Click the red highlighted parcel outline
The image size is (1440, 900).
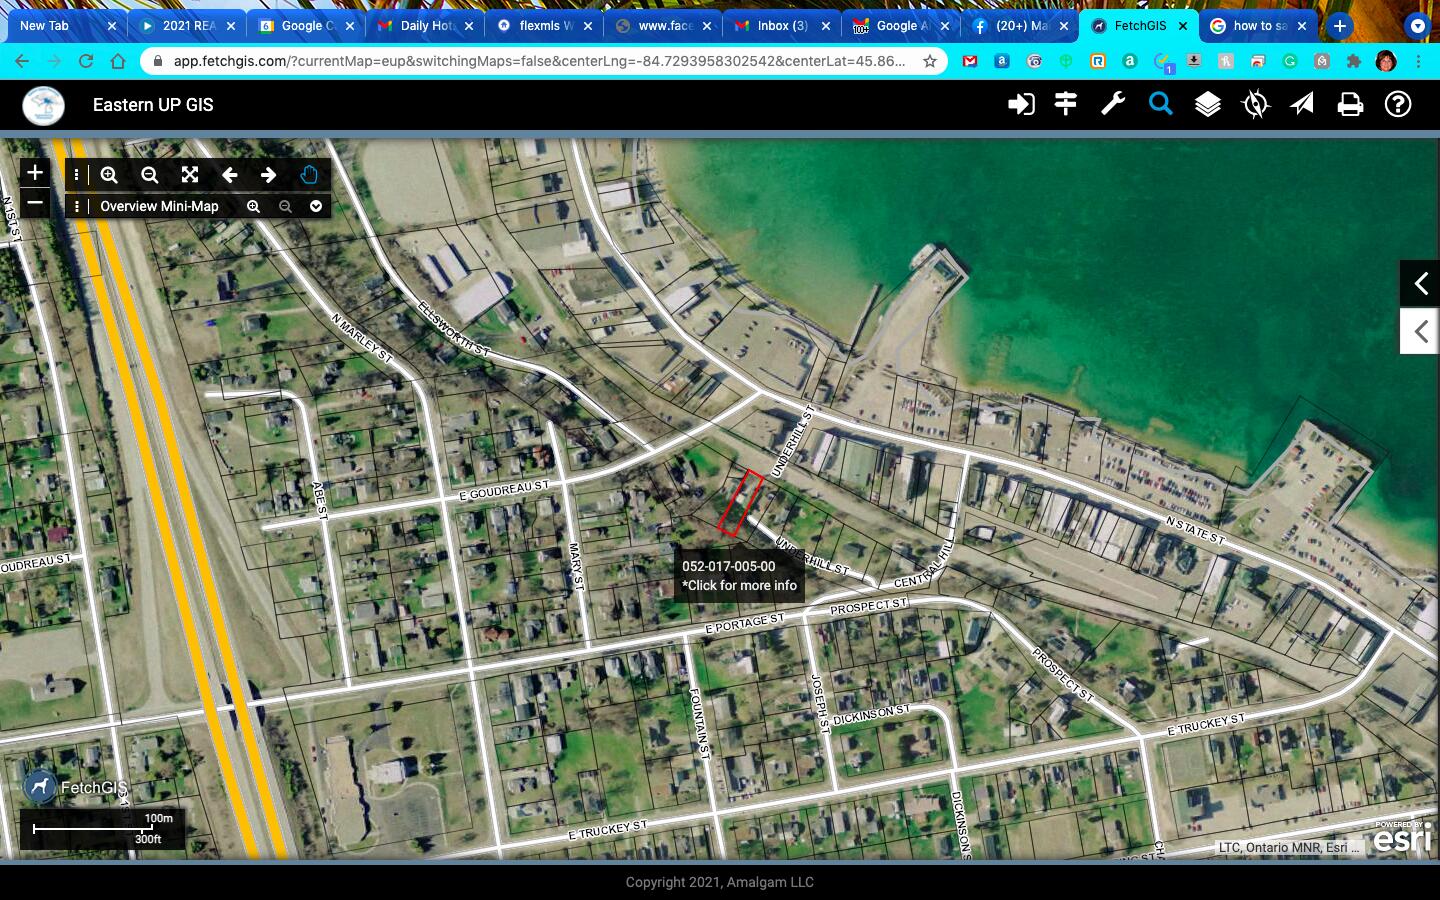click(740, 503)
